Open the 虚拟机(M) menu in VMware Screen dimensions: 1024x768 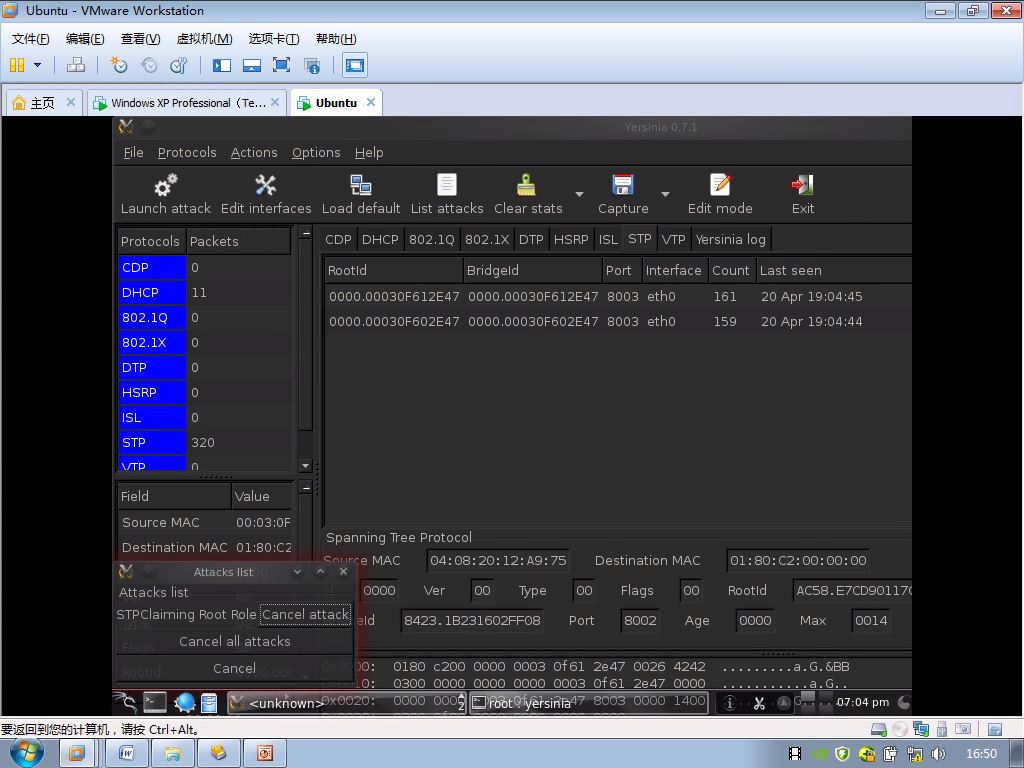point(204,39)
